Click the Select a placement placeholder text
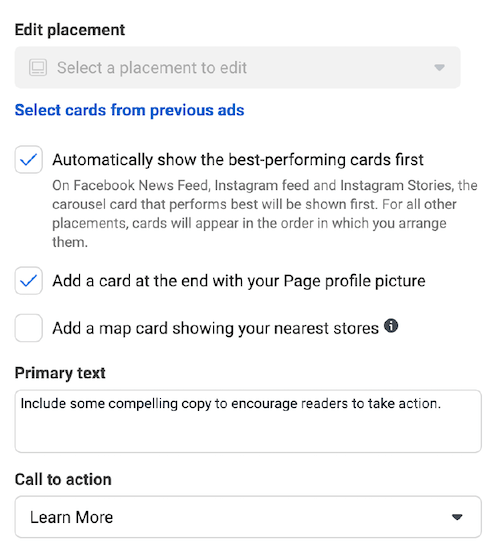 pos(152,68)
